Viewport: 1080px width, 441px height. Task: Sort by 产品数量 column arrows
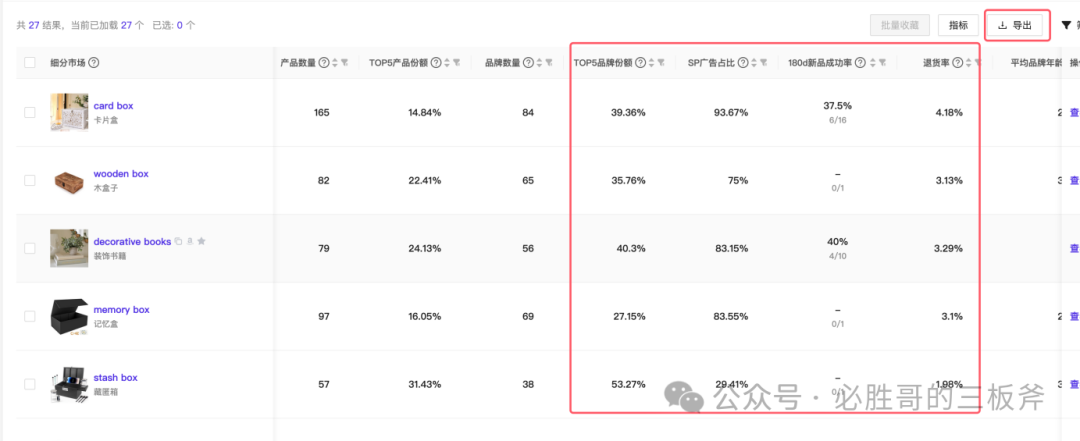[x=334, y=63]
